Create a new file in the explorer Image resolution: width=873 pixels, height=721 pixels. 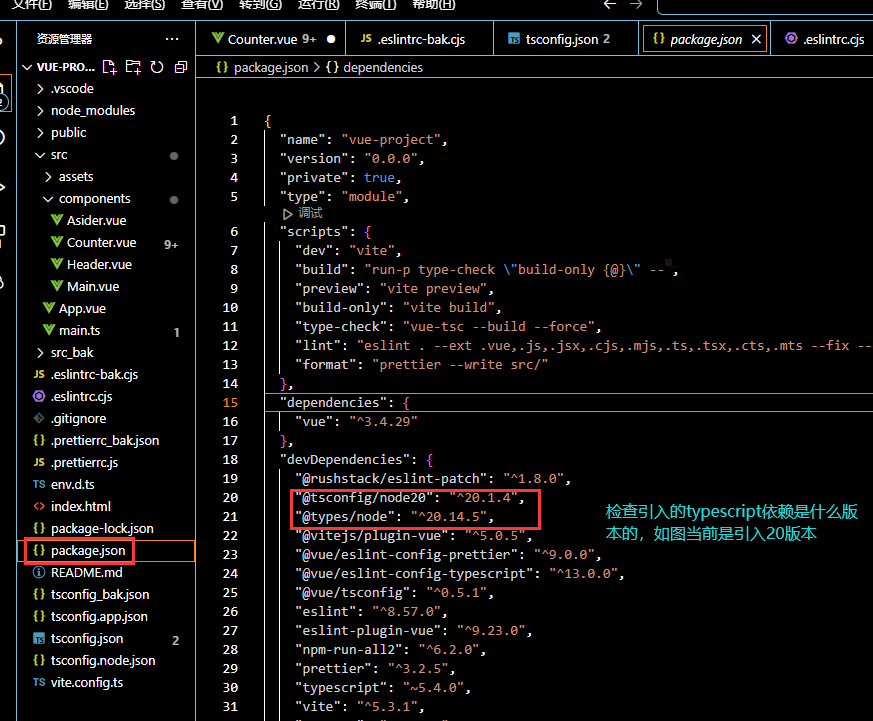pyautogui.click(x=110, y=67)
